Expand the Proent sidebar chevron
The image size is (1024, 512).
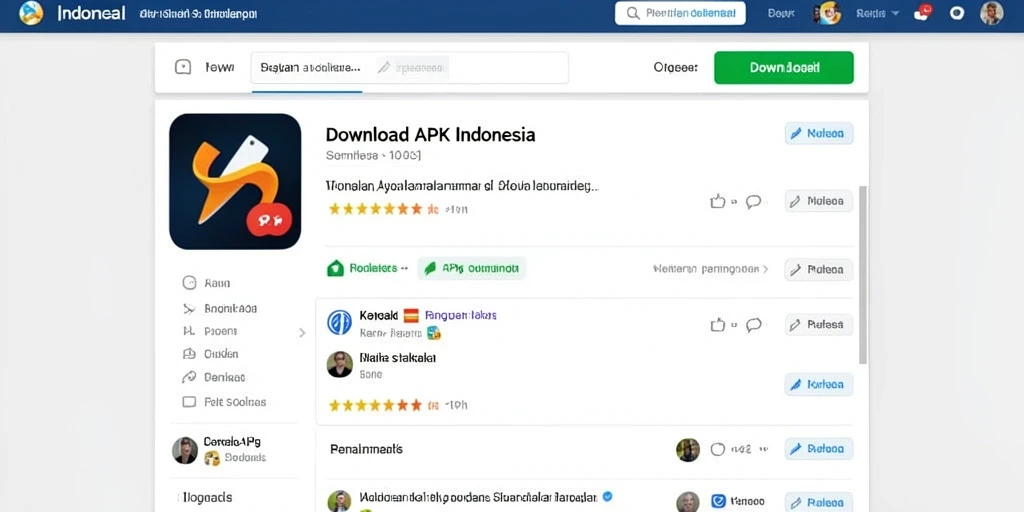click(302, 332)
